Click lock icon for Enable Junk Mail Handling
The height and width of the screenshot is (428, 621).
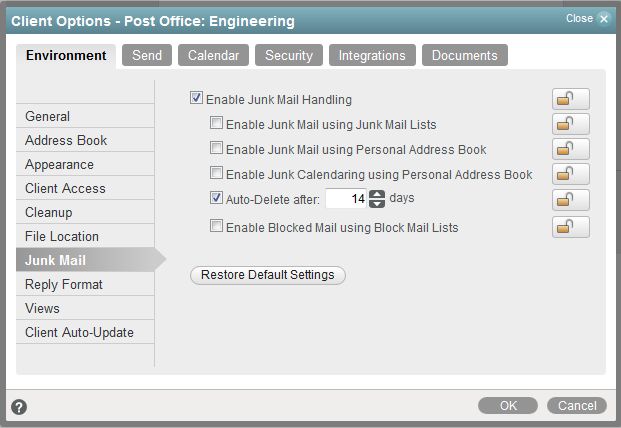[x=570, y=99]
